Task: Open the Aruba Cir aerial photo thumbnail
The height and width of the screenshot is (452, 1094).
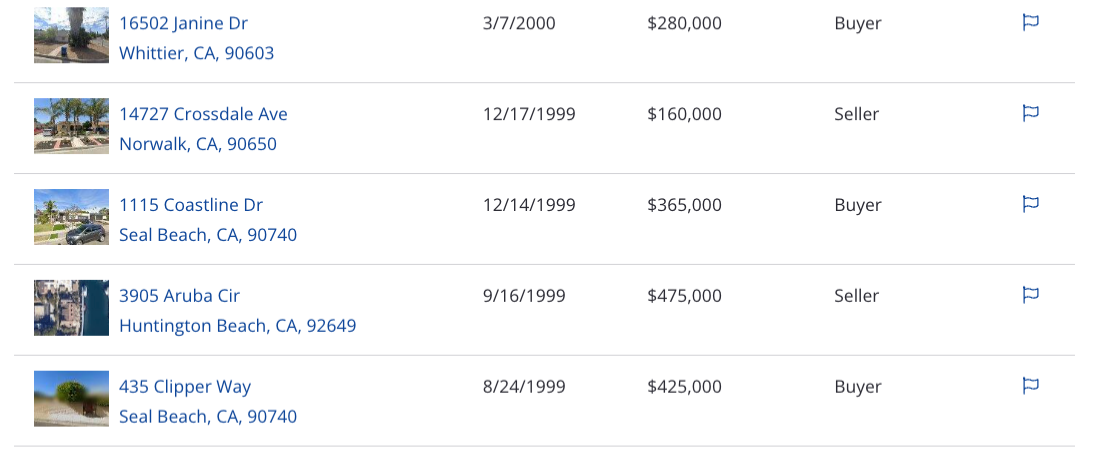Action: click(x=71, y=308)
